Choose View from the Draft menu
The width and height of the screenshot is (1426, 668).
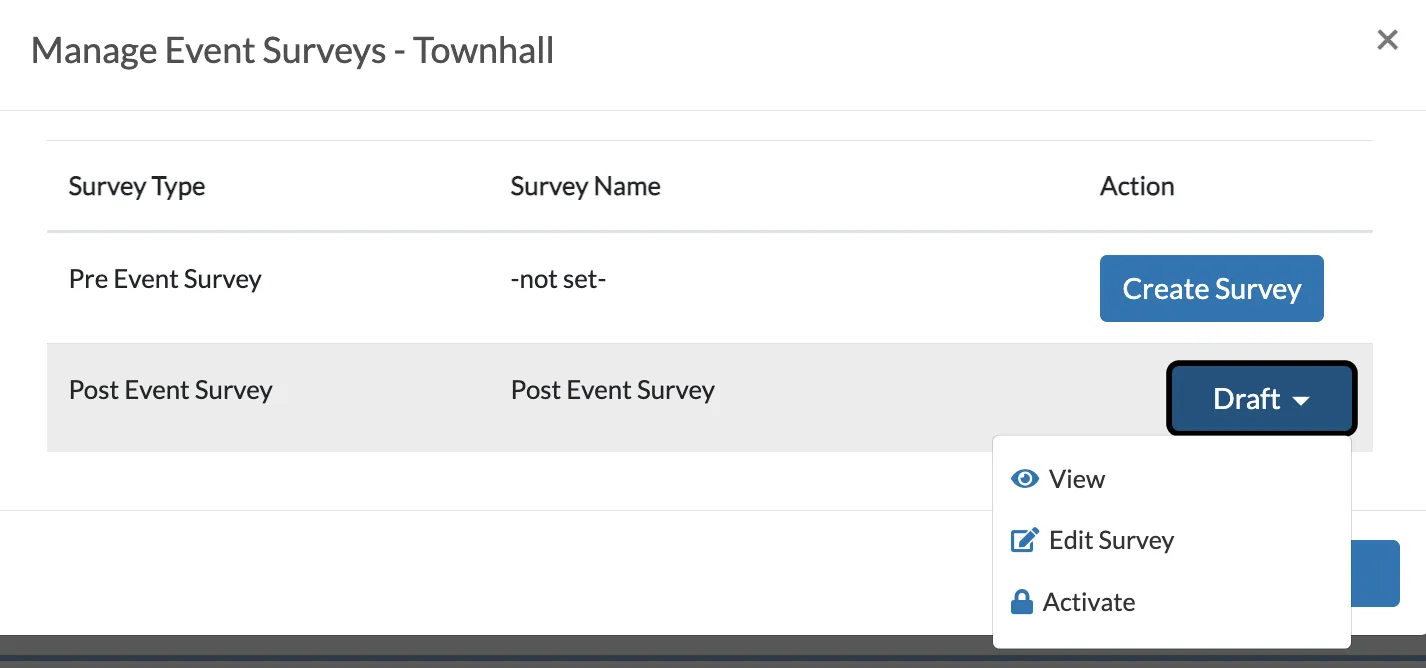1172,479
